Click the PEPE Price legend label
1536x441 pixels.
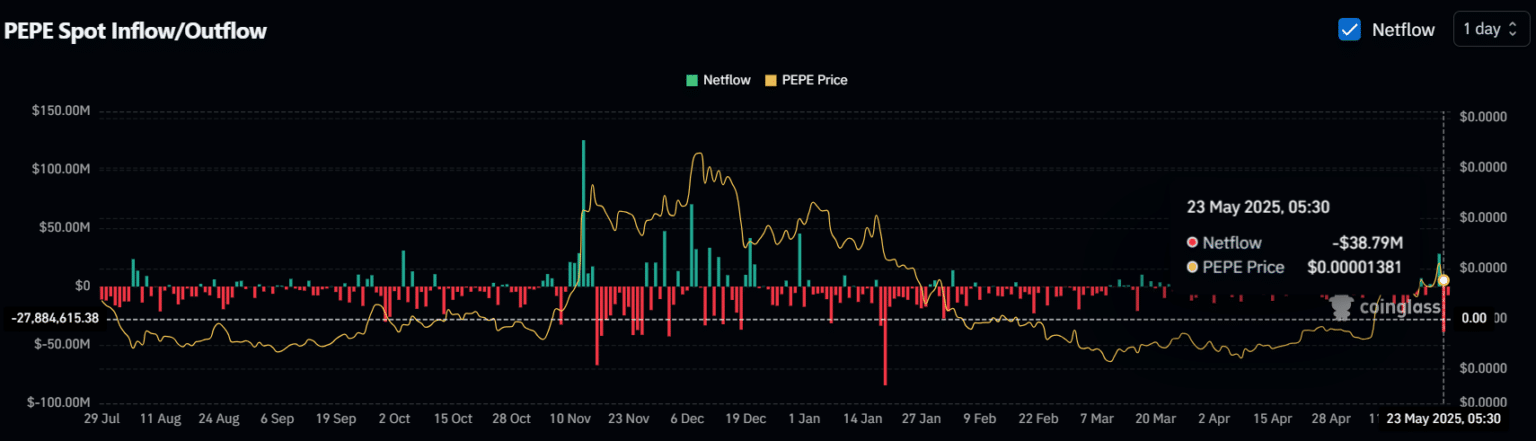point(813,80)
